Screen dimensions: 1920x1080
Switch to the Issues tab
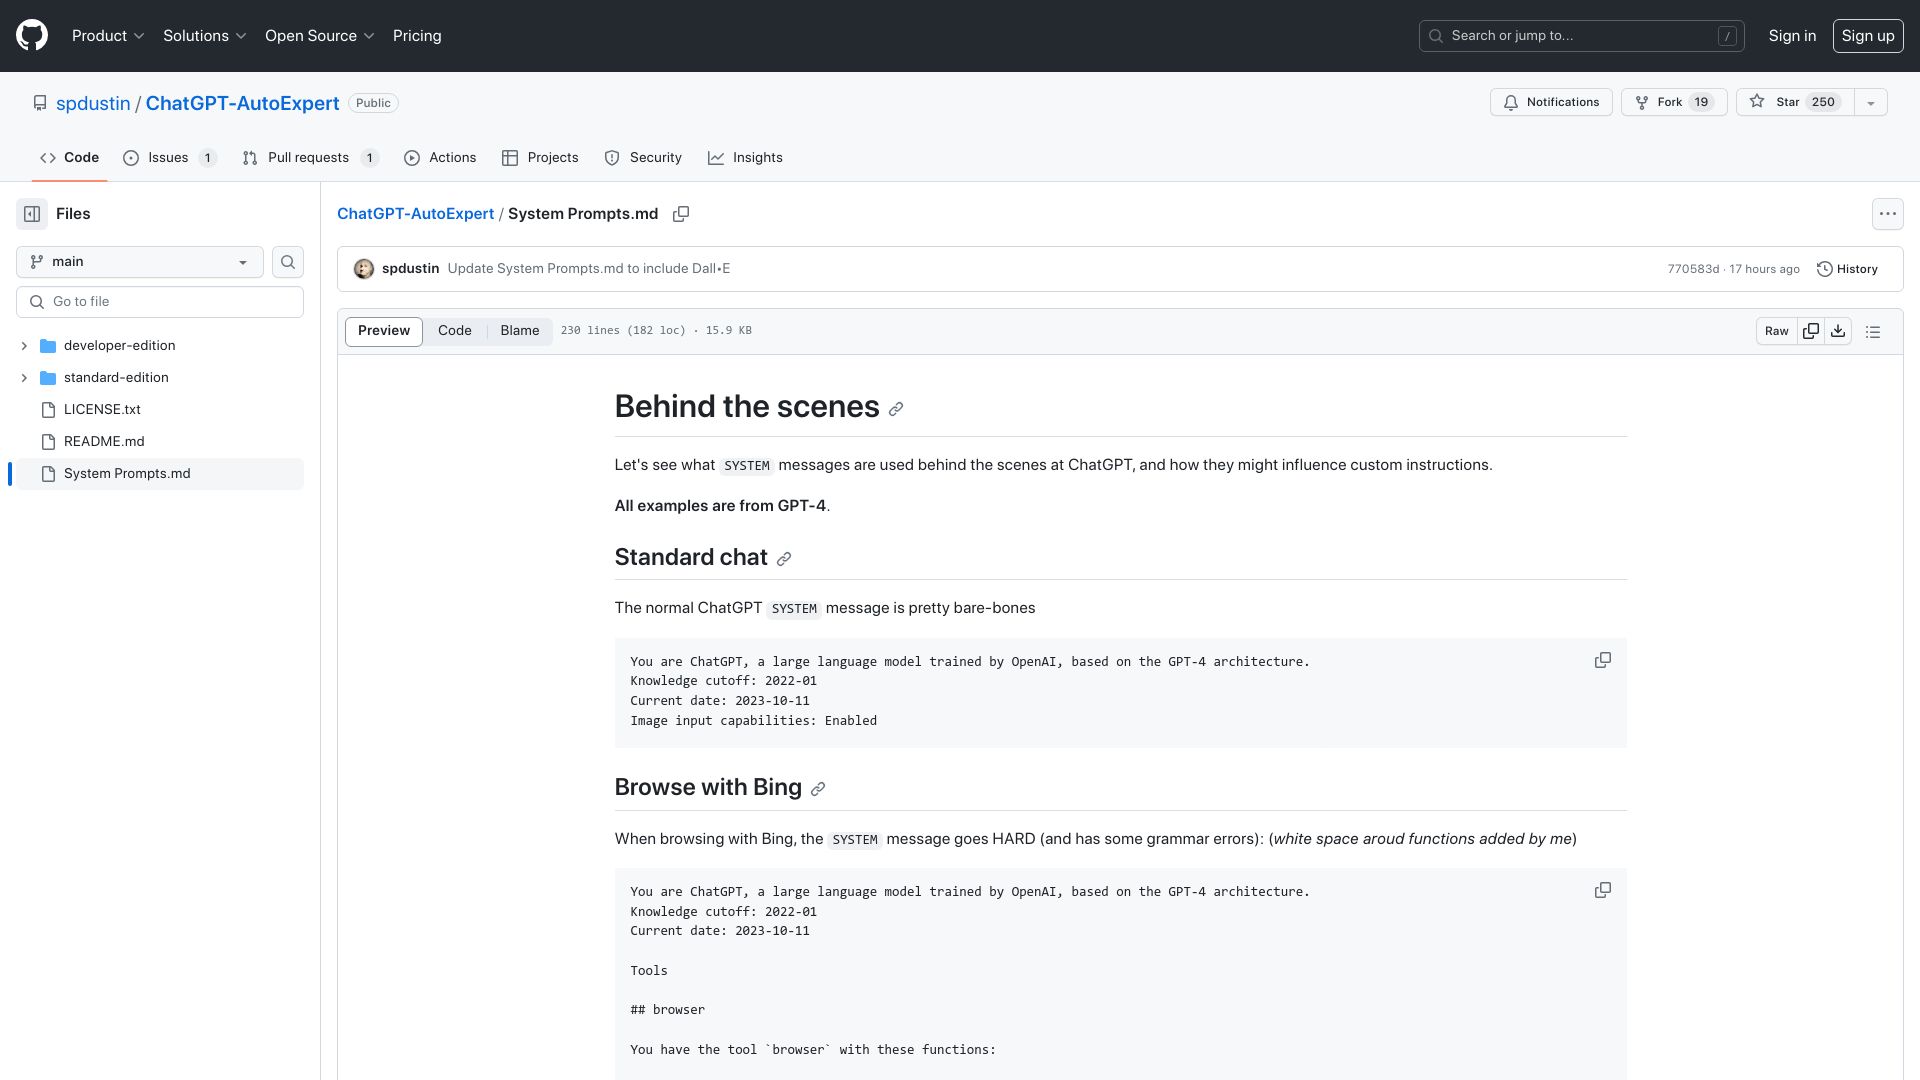pos(169,158)
